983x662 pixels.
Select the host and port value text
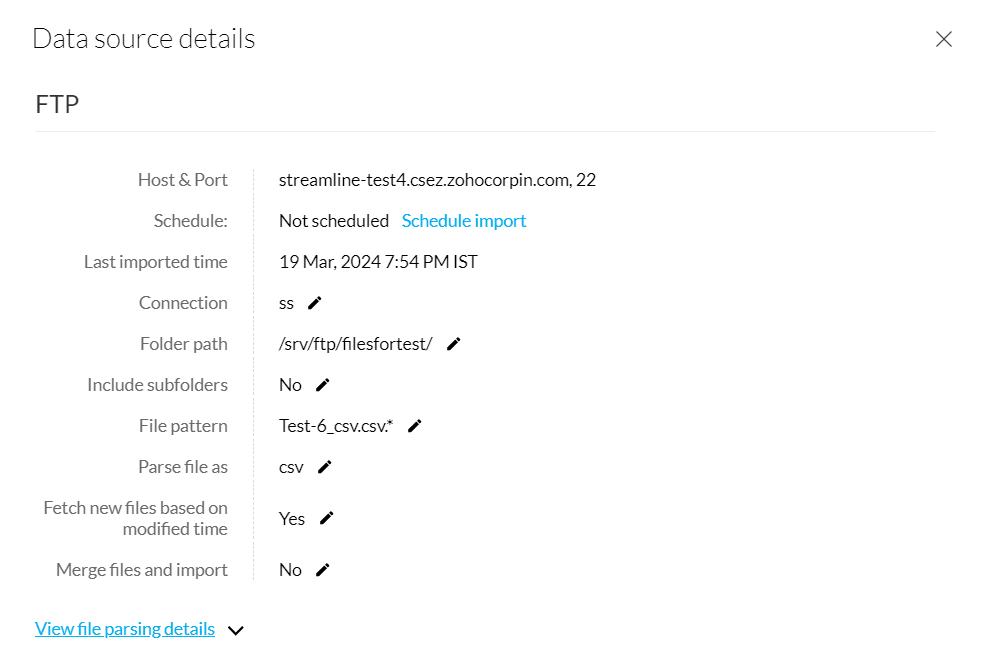coord(437,180)
